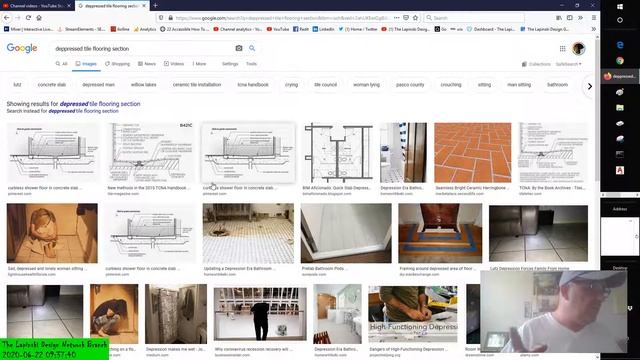Open the Google account profile picture

click(x=578, y=49)
